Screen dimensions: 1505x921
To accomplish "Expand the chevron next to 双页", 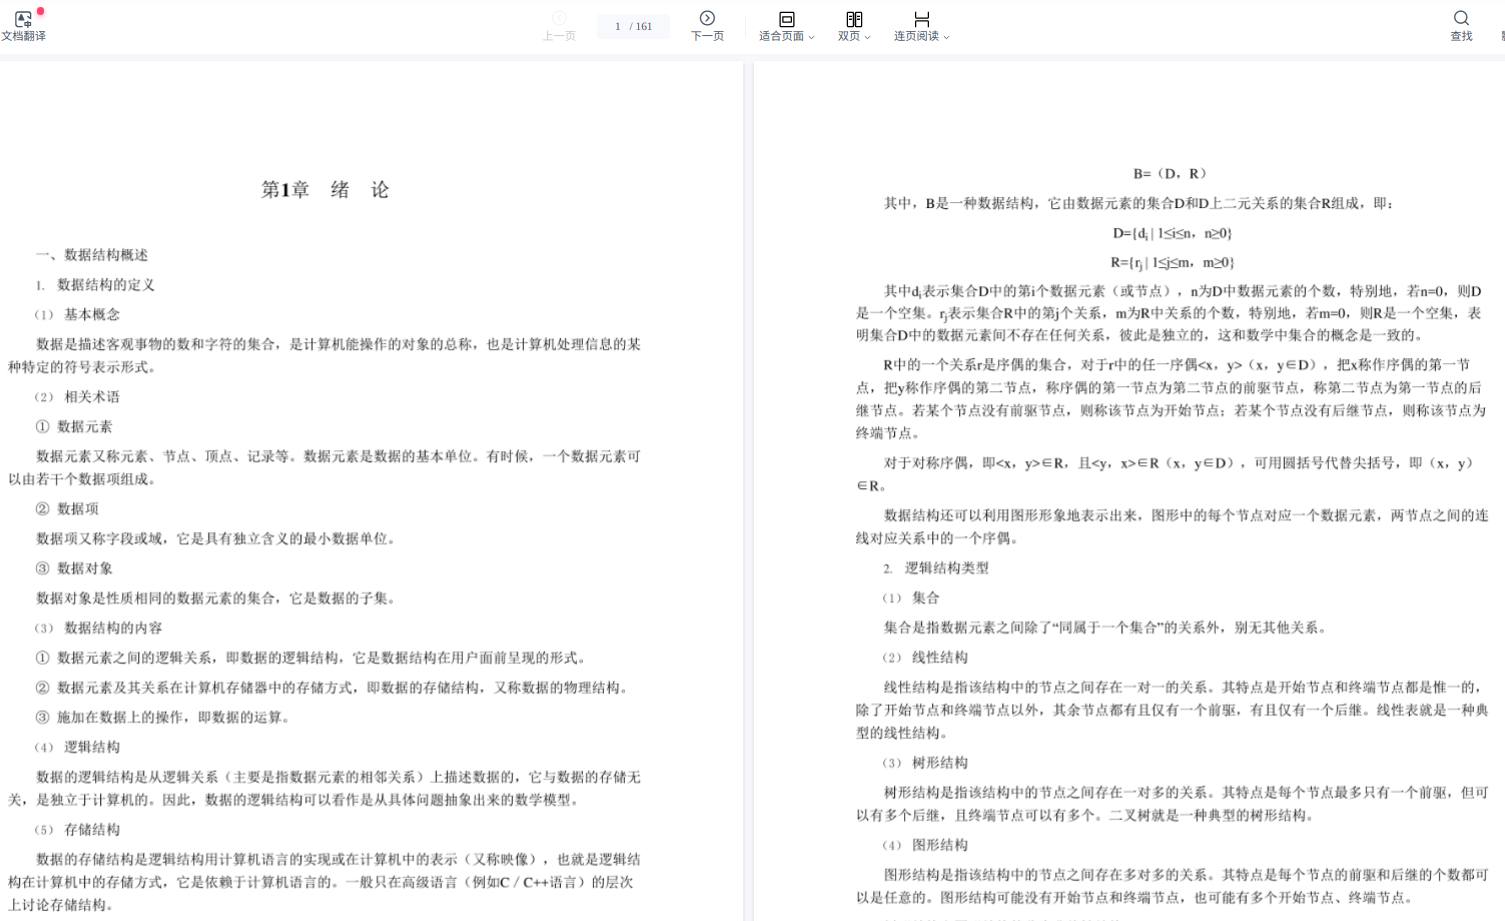I will point(868,37).
